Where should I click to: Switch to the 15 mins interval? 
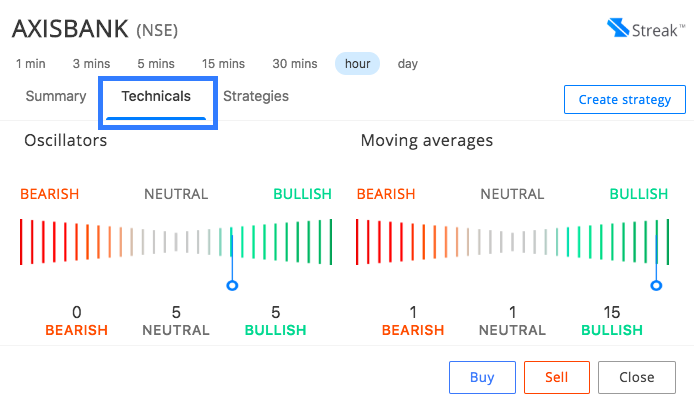223,64
